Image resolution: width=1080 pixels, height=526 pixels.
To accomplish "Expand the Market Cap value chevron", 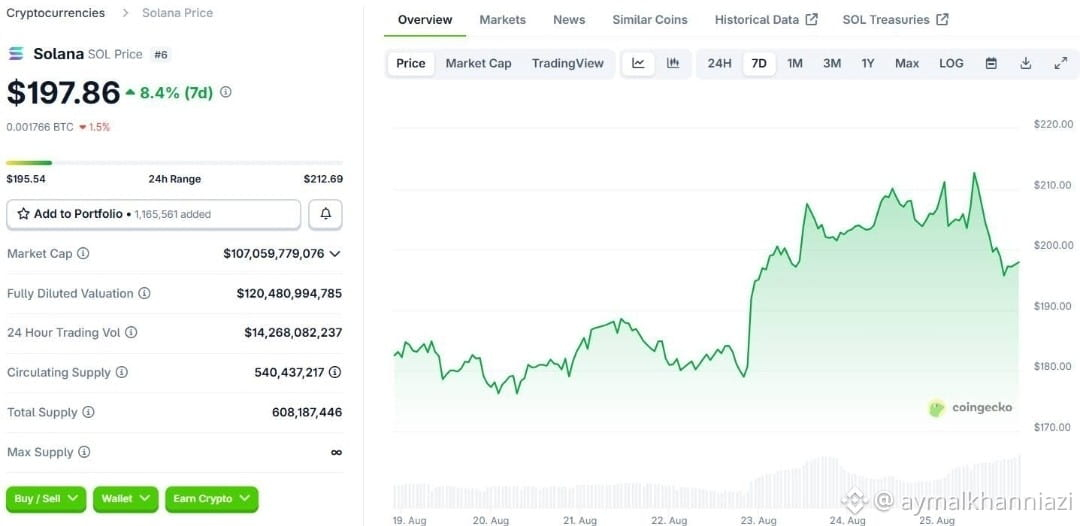I will coord(335,253).
